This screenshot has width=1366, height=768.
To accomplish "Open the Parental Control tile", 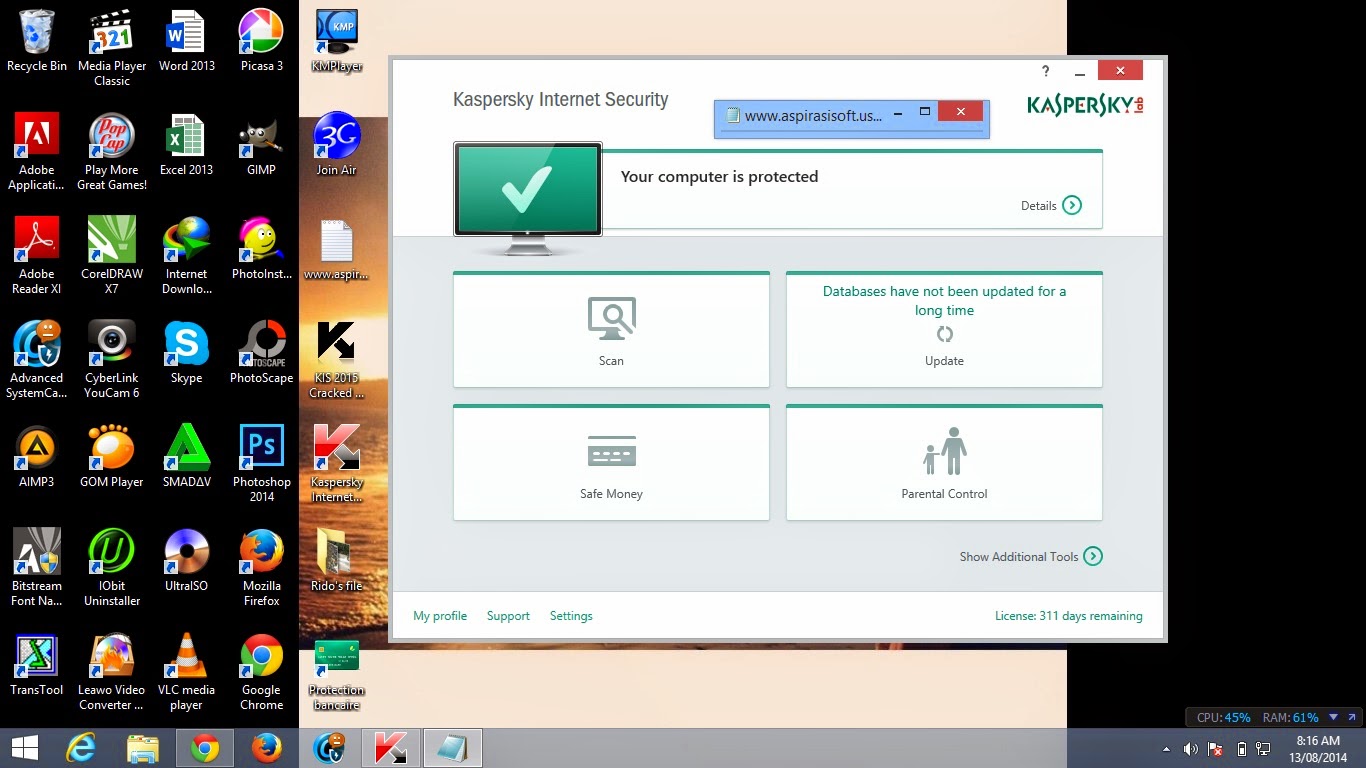I will coord(944,462).
